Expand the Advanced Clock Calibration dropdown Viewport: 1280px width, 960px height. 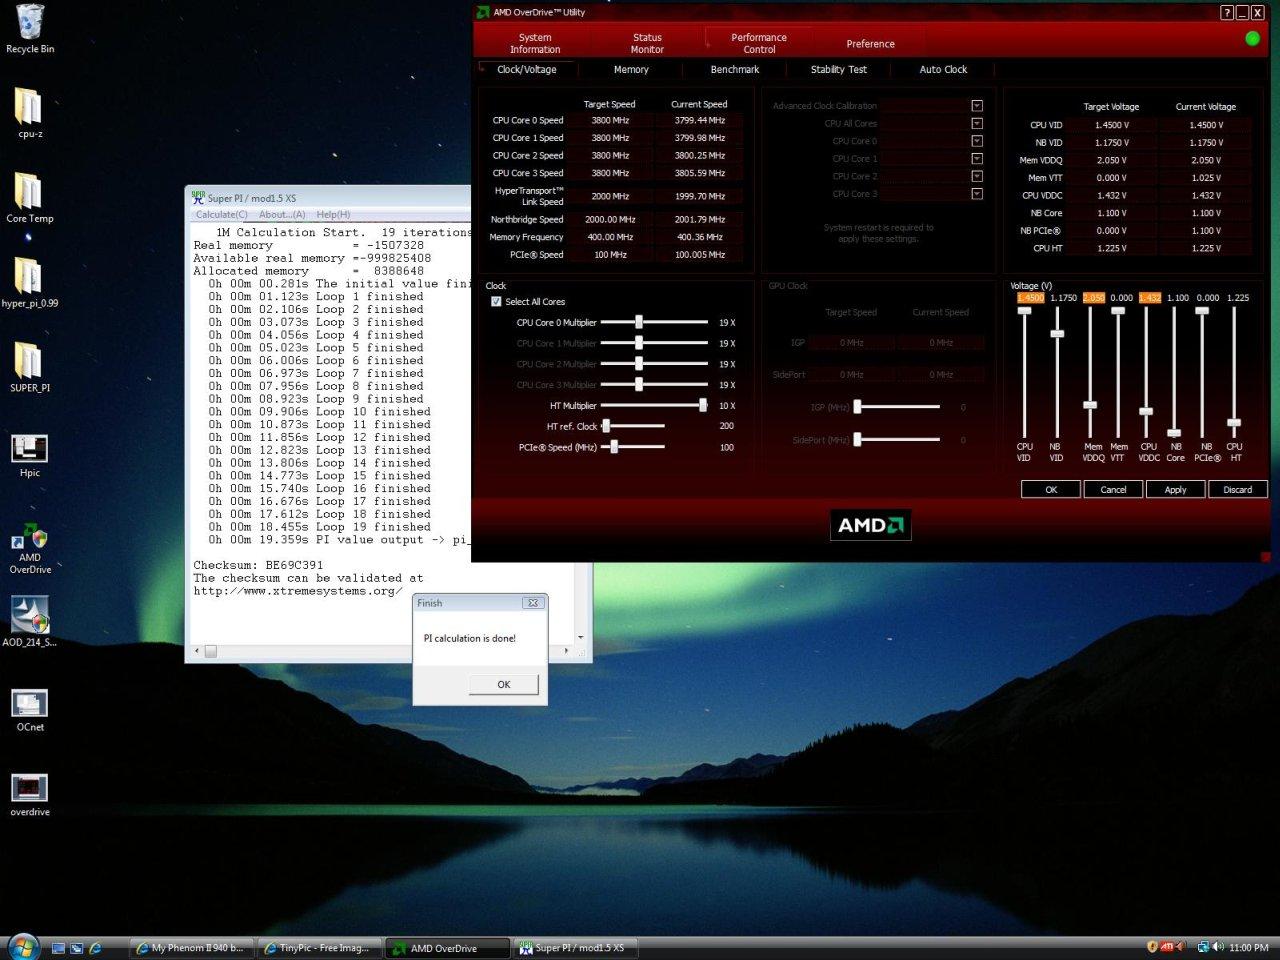pos(977,106)
